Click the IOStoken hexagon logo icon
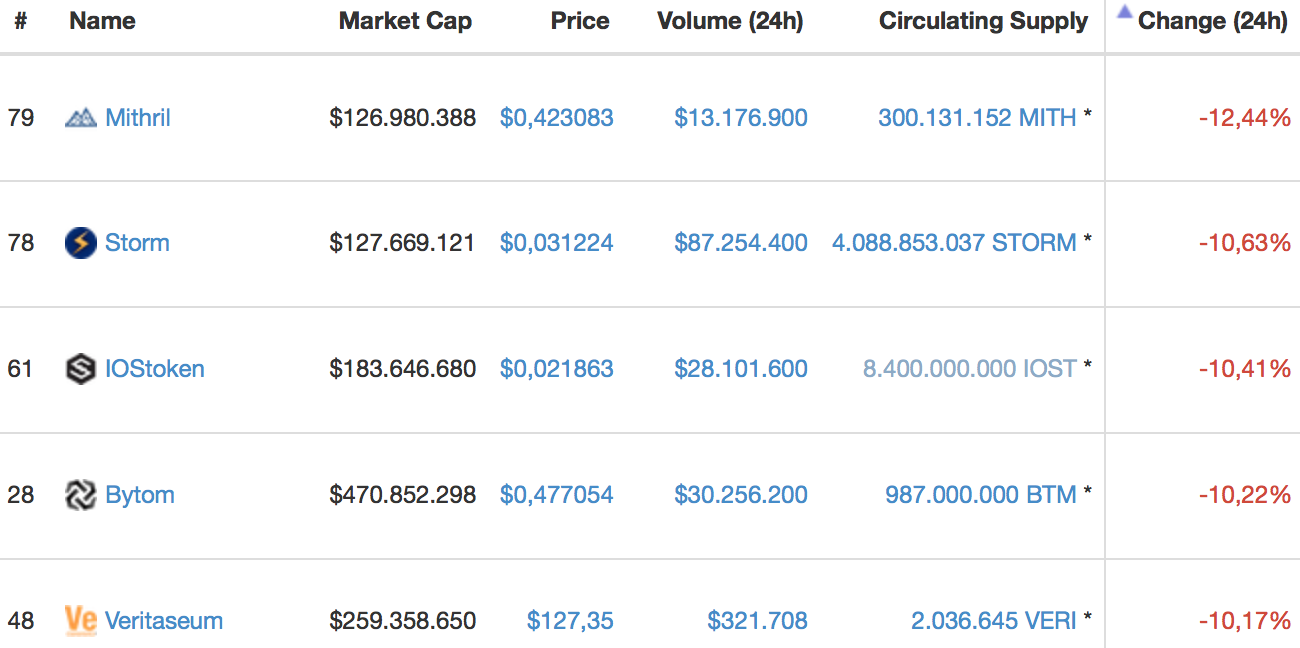 tap(80, 369)
